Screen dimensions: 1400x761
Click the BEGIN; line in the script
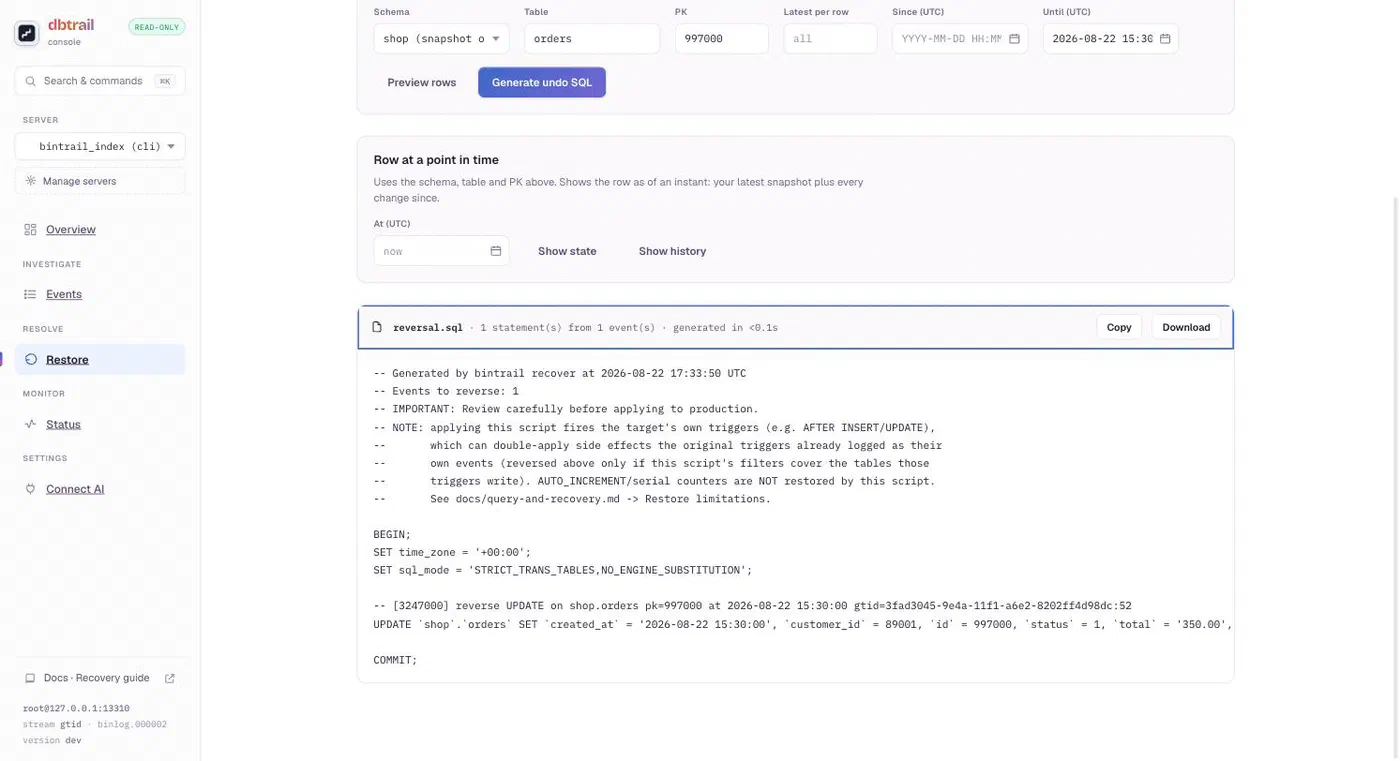[392, 534]
